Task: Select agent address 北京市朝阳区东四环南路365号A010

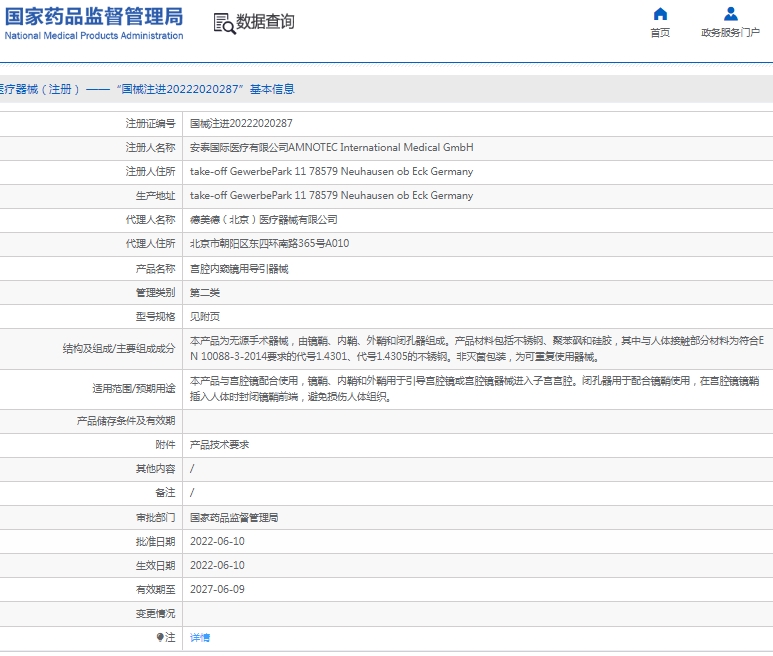Action: [269, 243]
